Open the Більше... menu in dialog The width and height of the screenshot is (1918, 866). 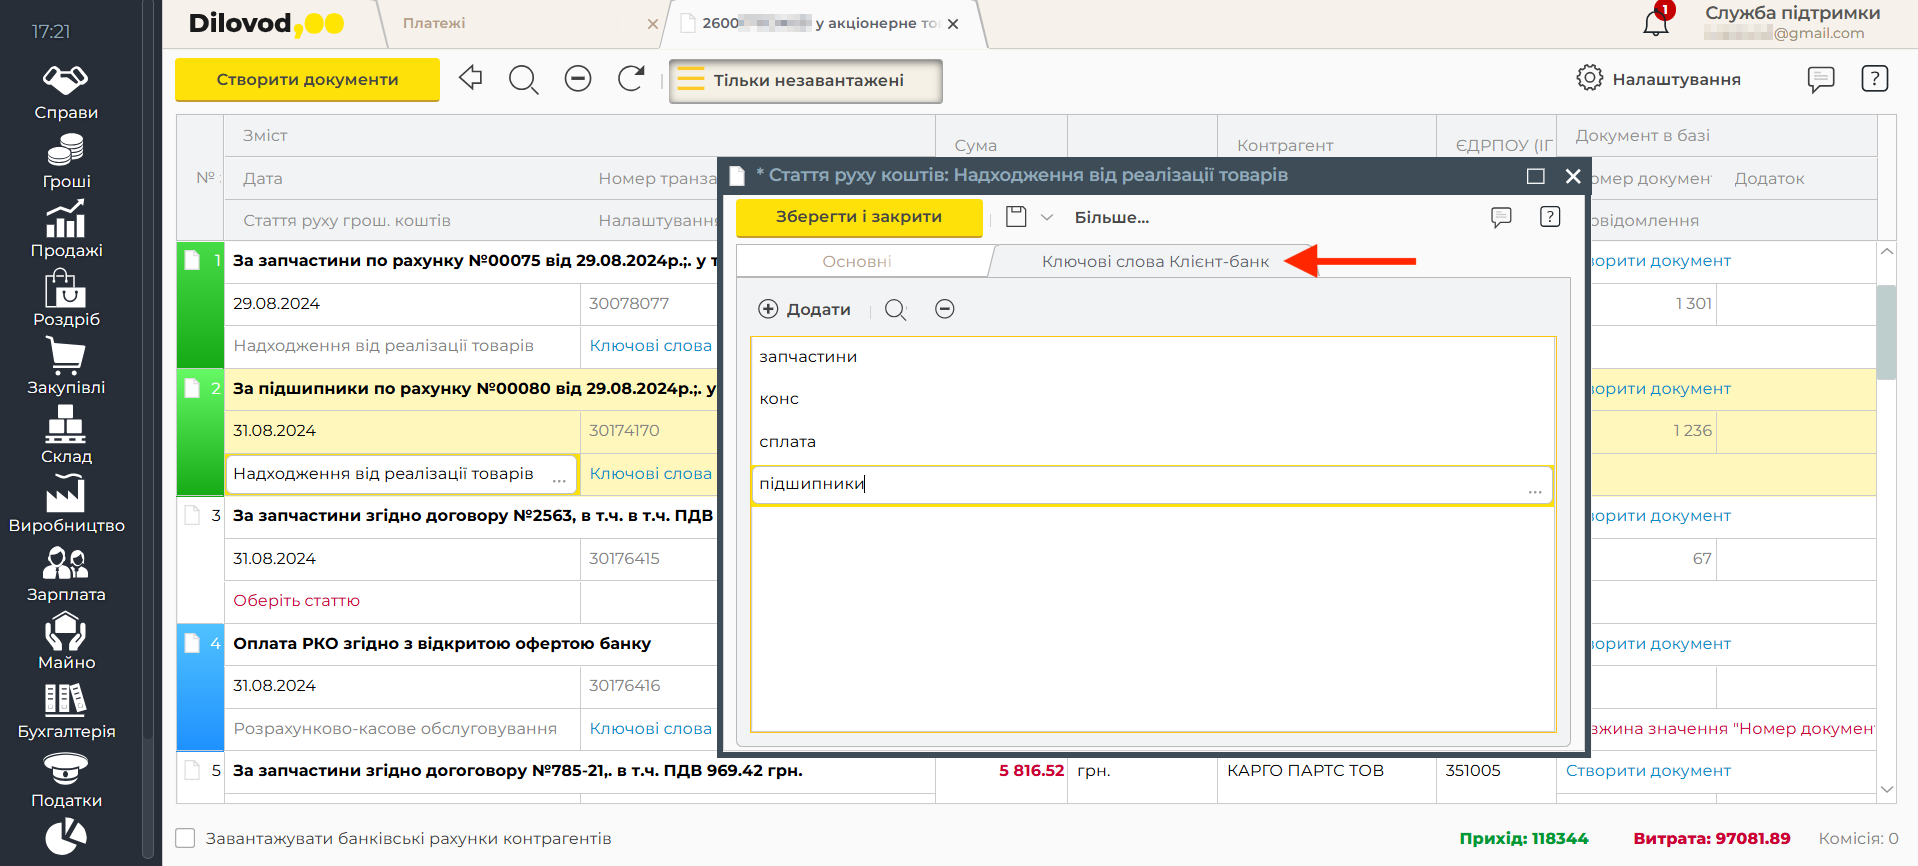[1111, 217]
